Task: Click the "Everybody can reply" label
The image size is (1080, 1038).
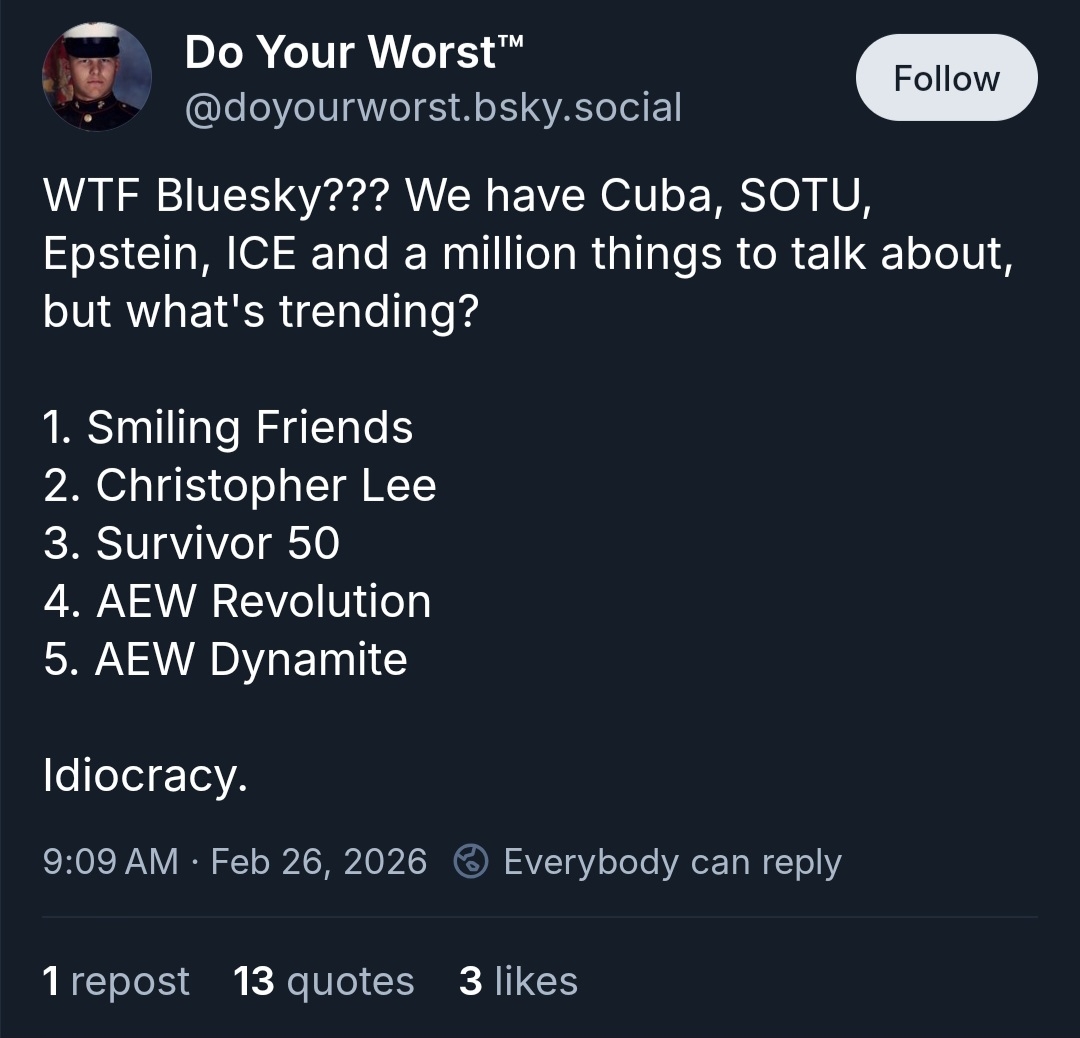Action: pyautogui.click(x=672, y=861)
